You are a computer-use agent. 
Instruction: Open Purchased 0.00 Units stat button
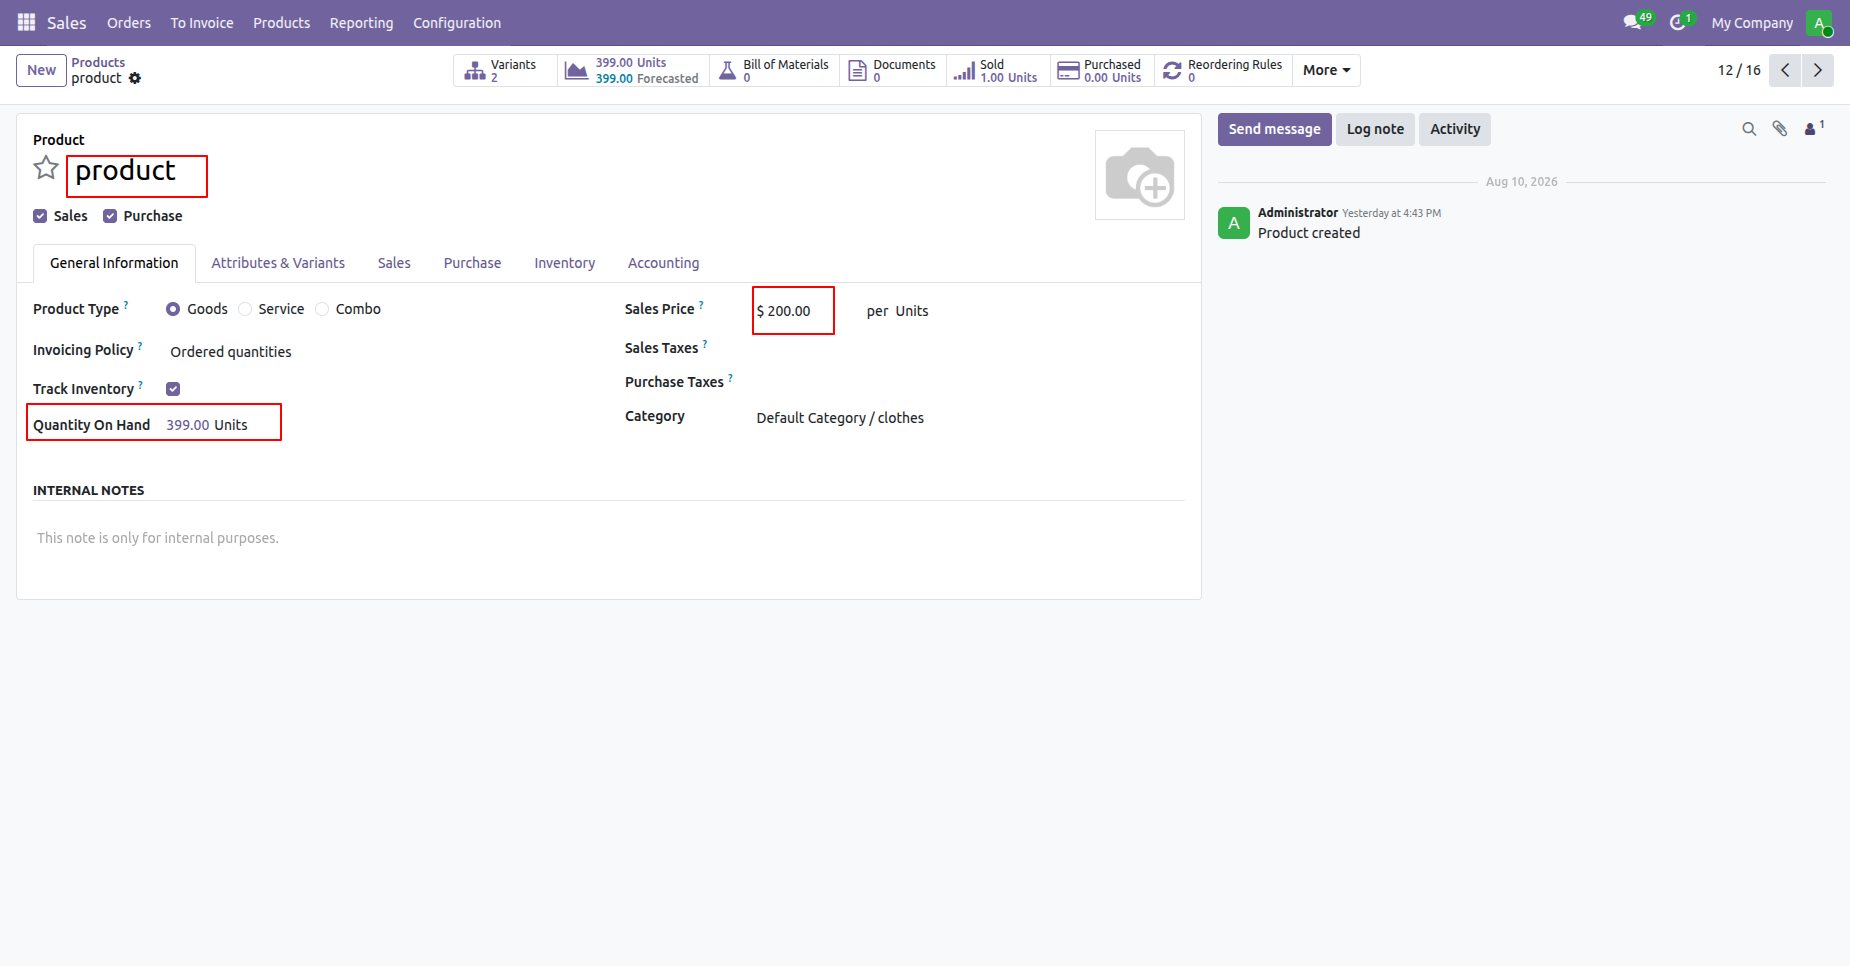(x=1102, y=70)
